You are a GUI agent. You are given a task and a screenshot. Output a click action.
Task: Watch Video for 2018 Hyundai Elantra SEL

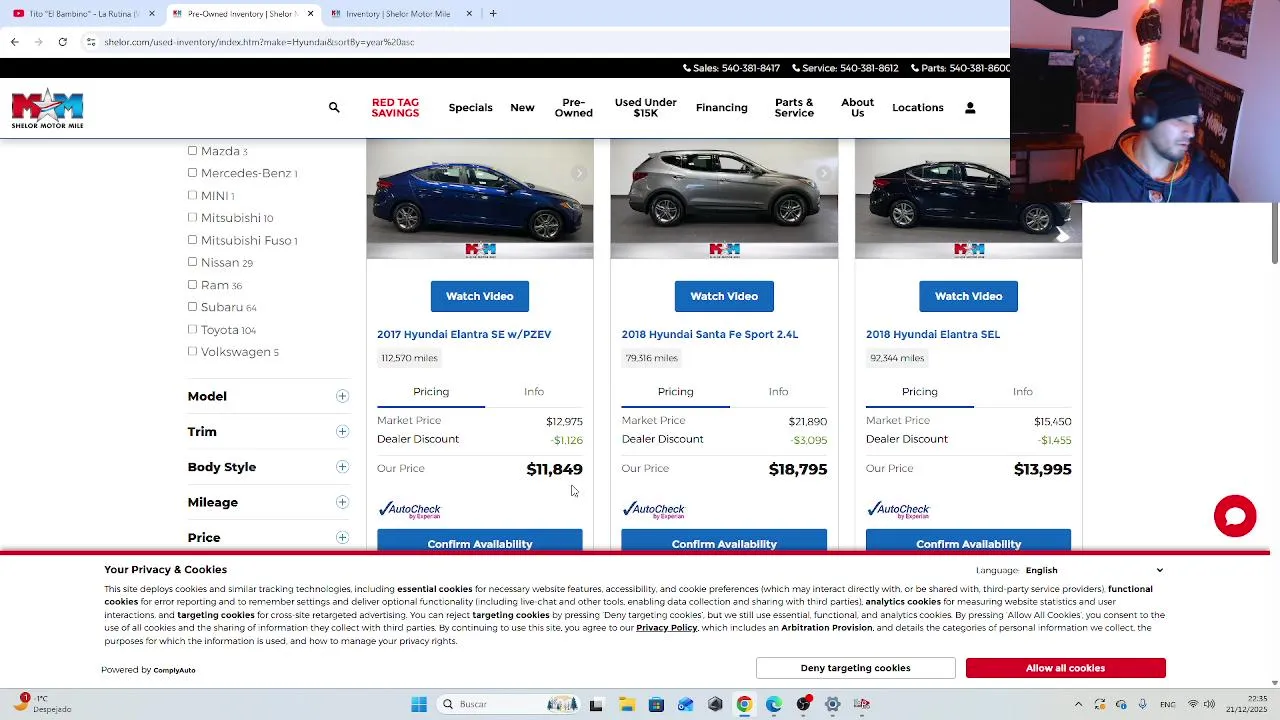968,296
